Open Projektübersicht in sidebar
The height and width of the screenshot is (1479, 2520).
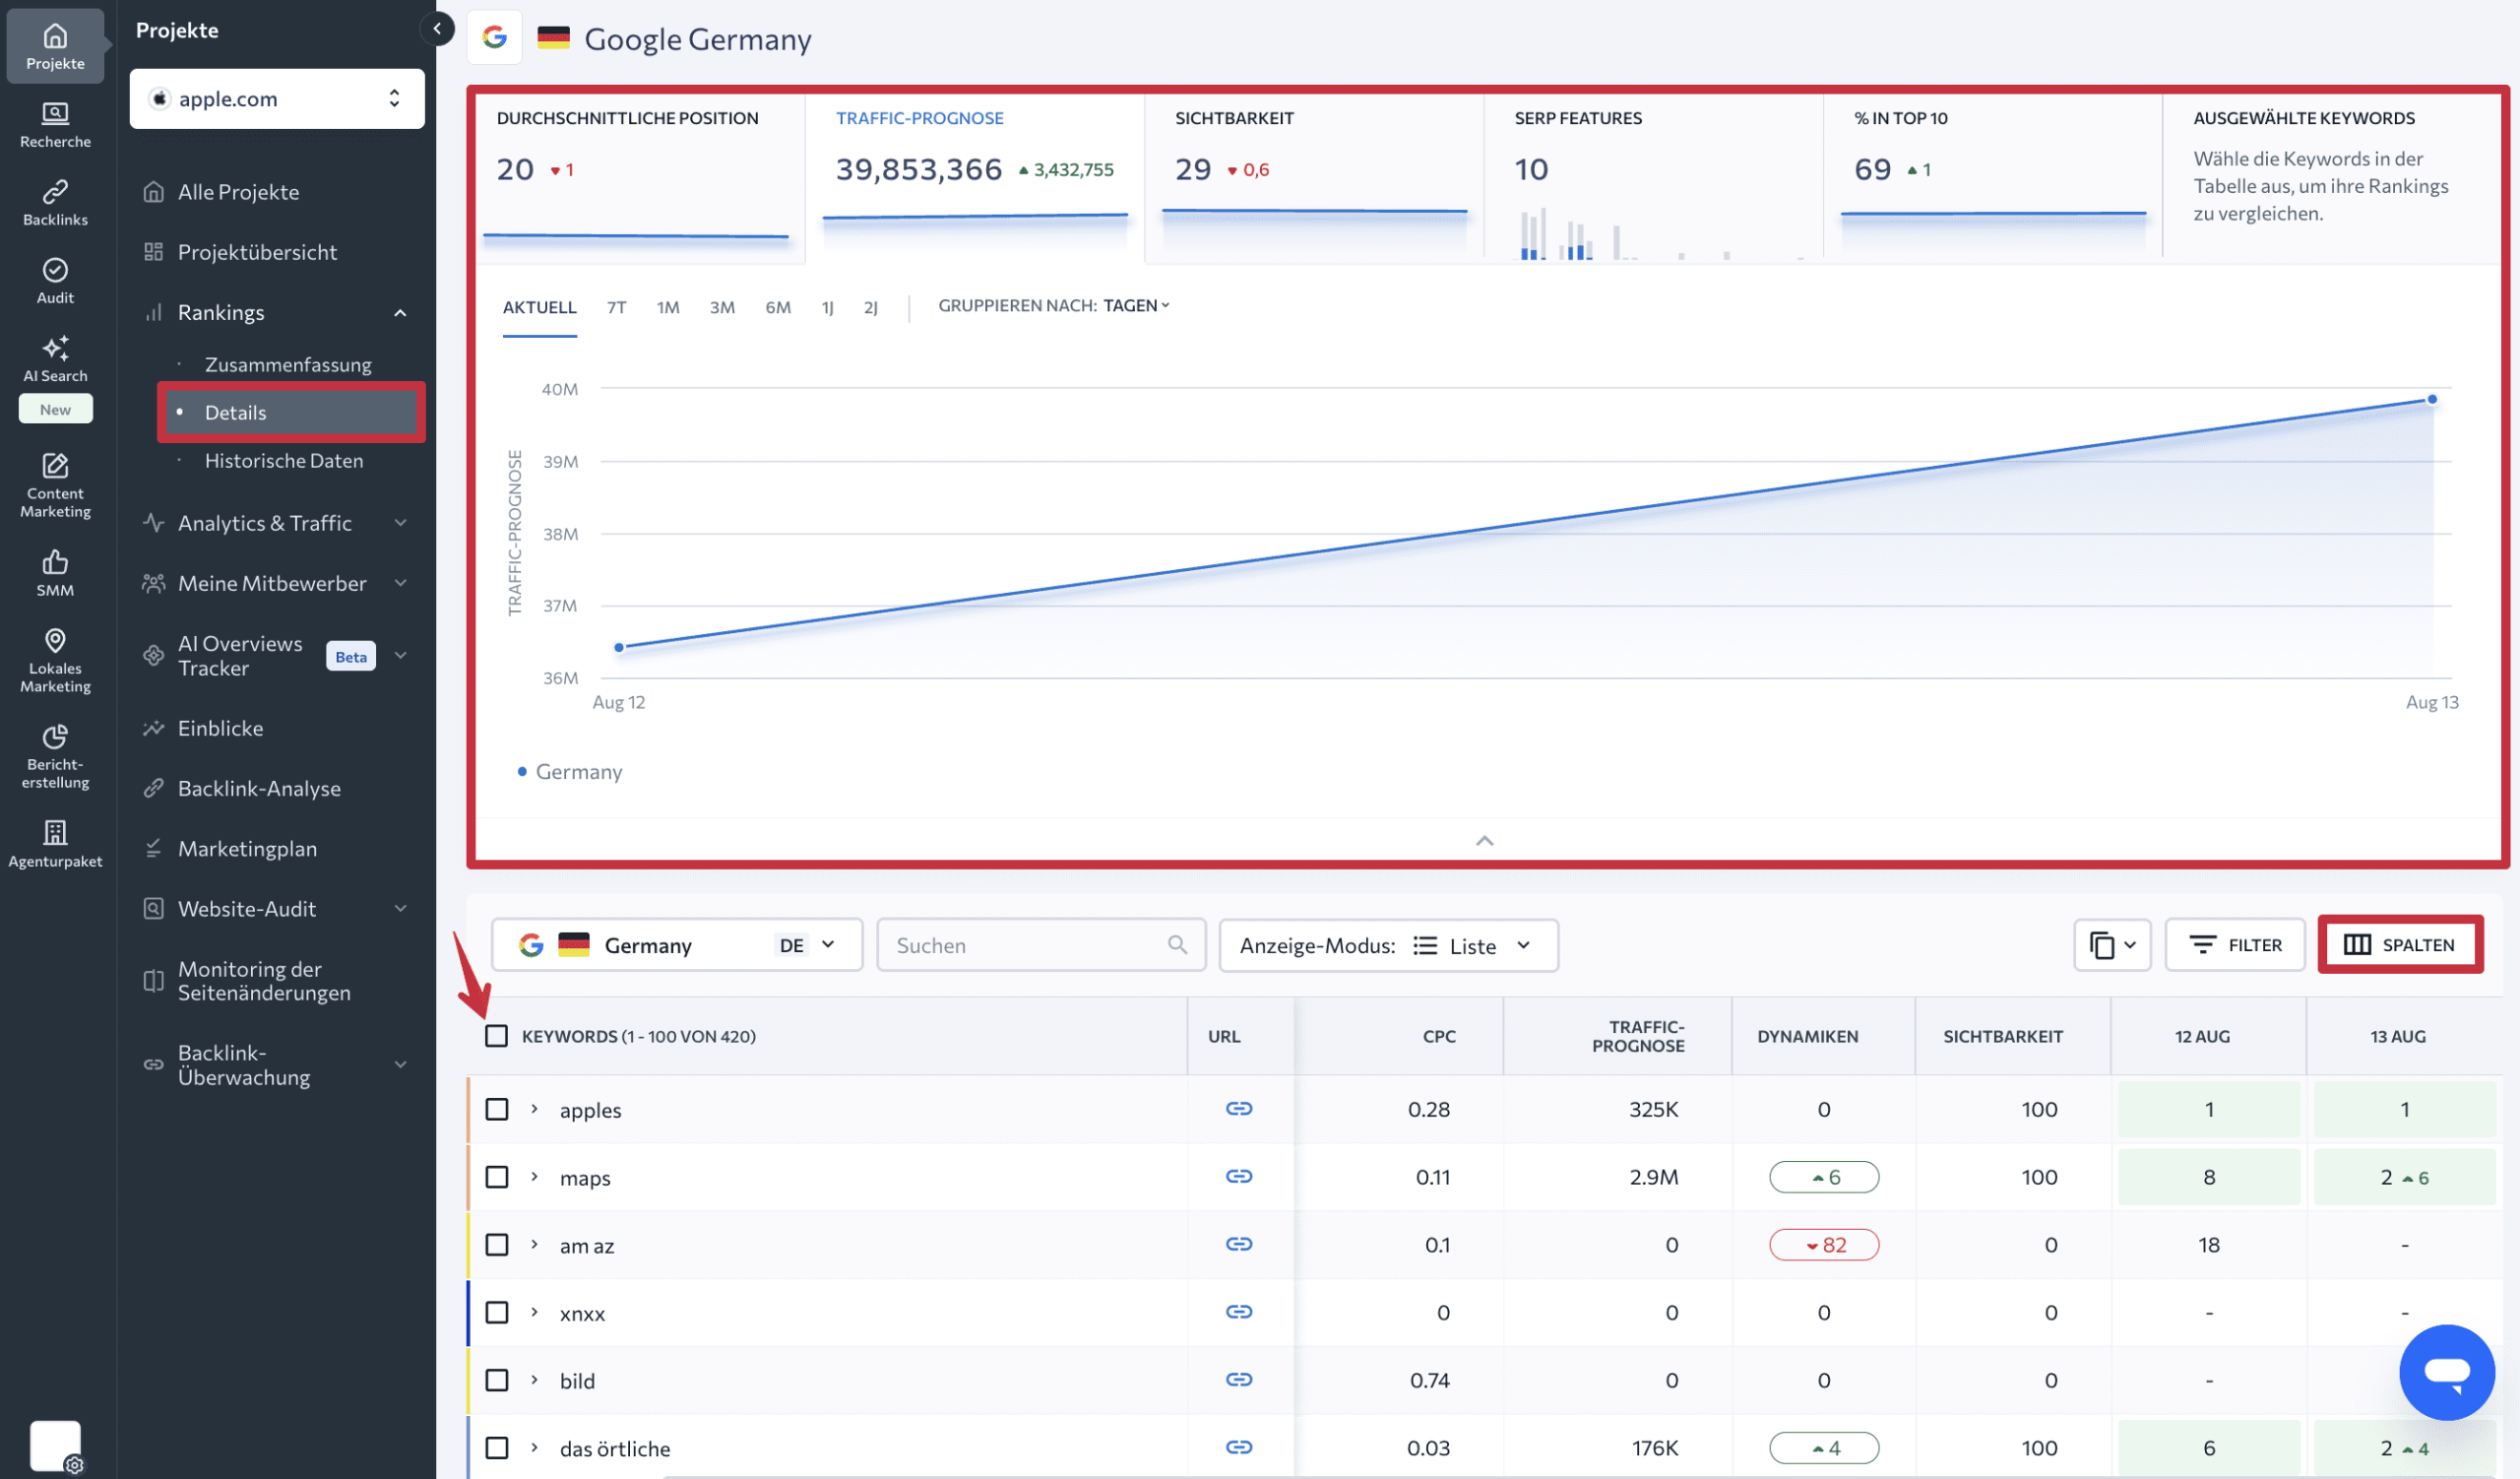coord(257,251)
